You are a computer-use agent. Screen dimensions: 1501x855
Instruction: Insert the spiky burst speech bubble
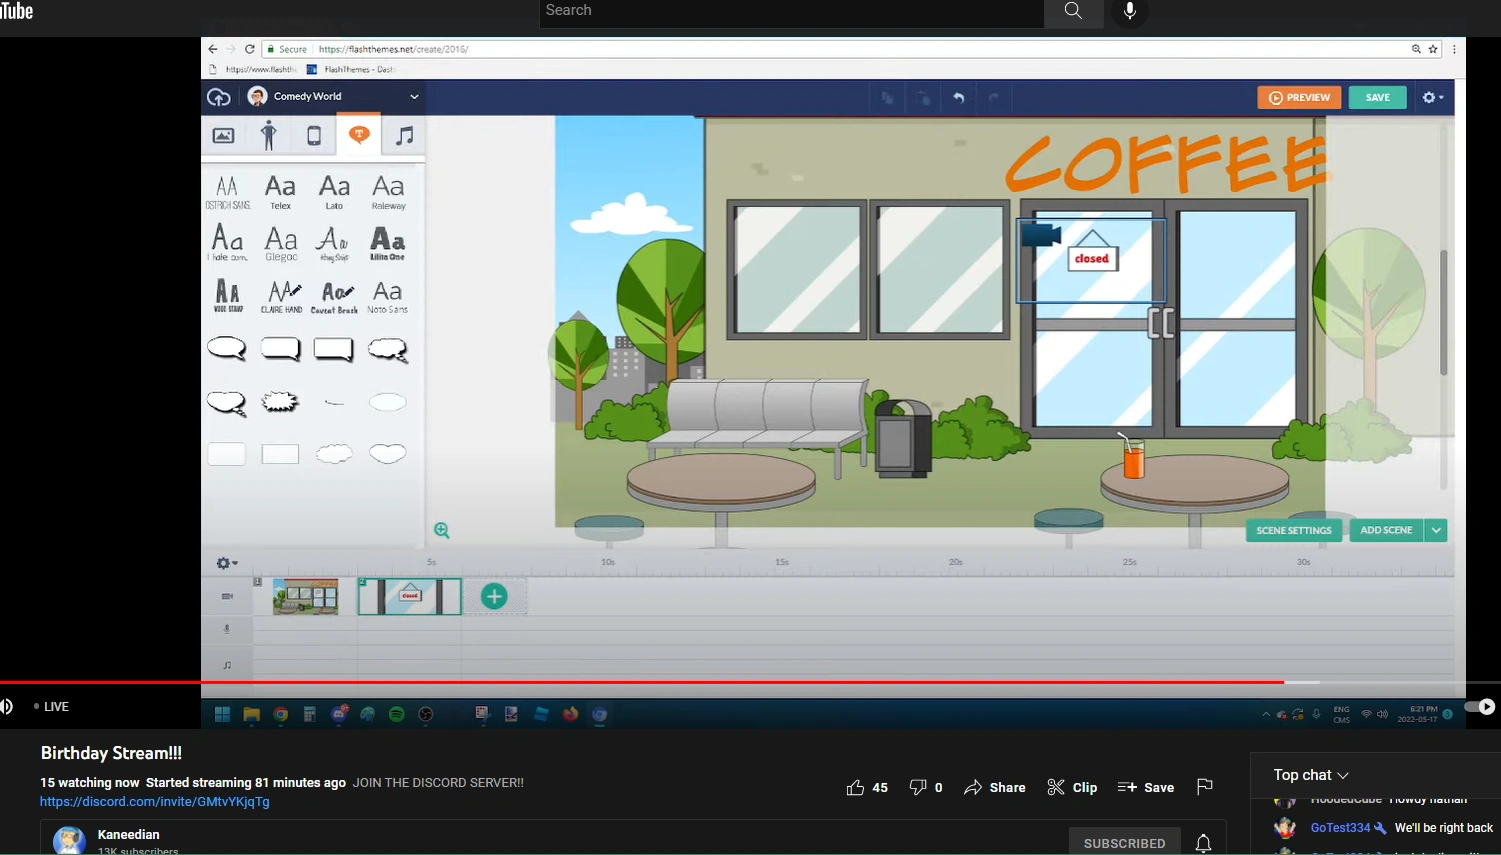point(280,402)
